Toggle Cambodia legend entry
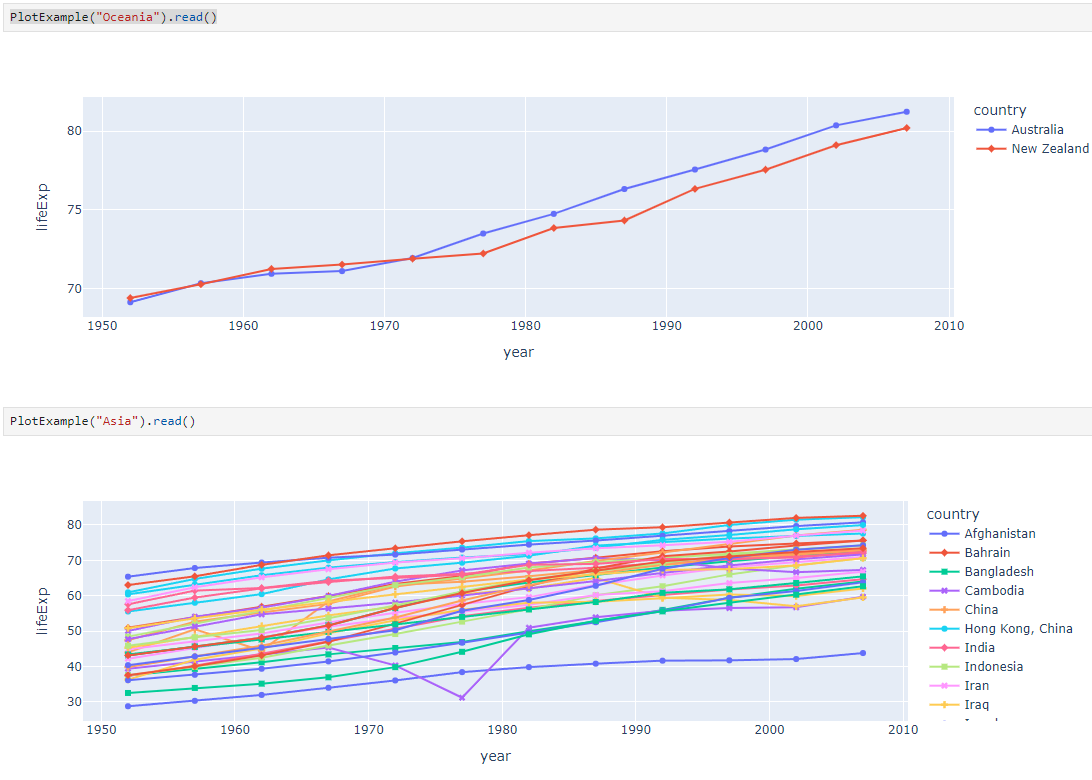1092x780 pixels. click(x=977, y=591)
